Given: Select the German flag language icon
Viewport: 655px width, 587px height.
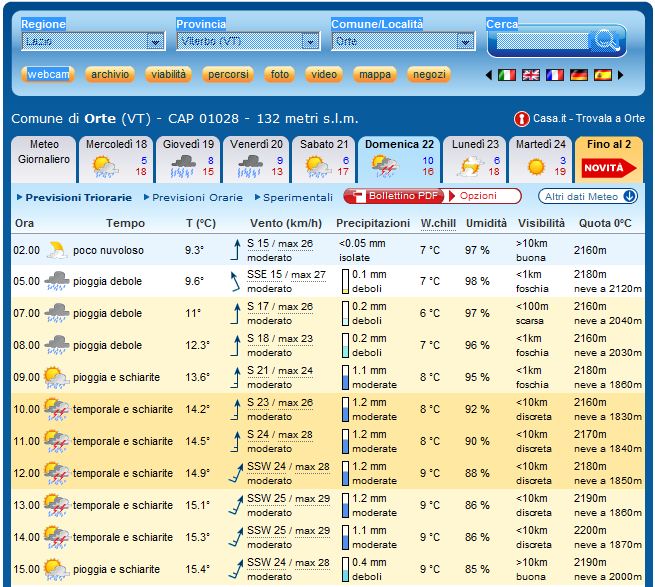Looking at the screenshot, I should tap(579, 75).
